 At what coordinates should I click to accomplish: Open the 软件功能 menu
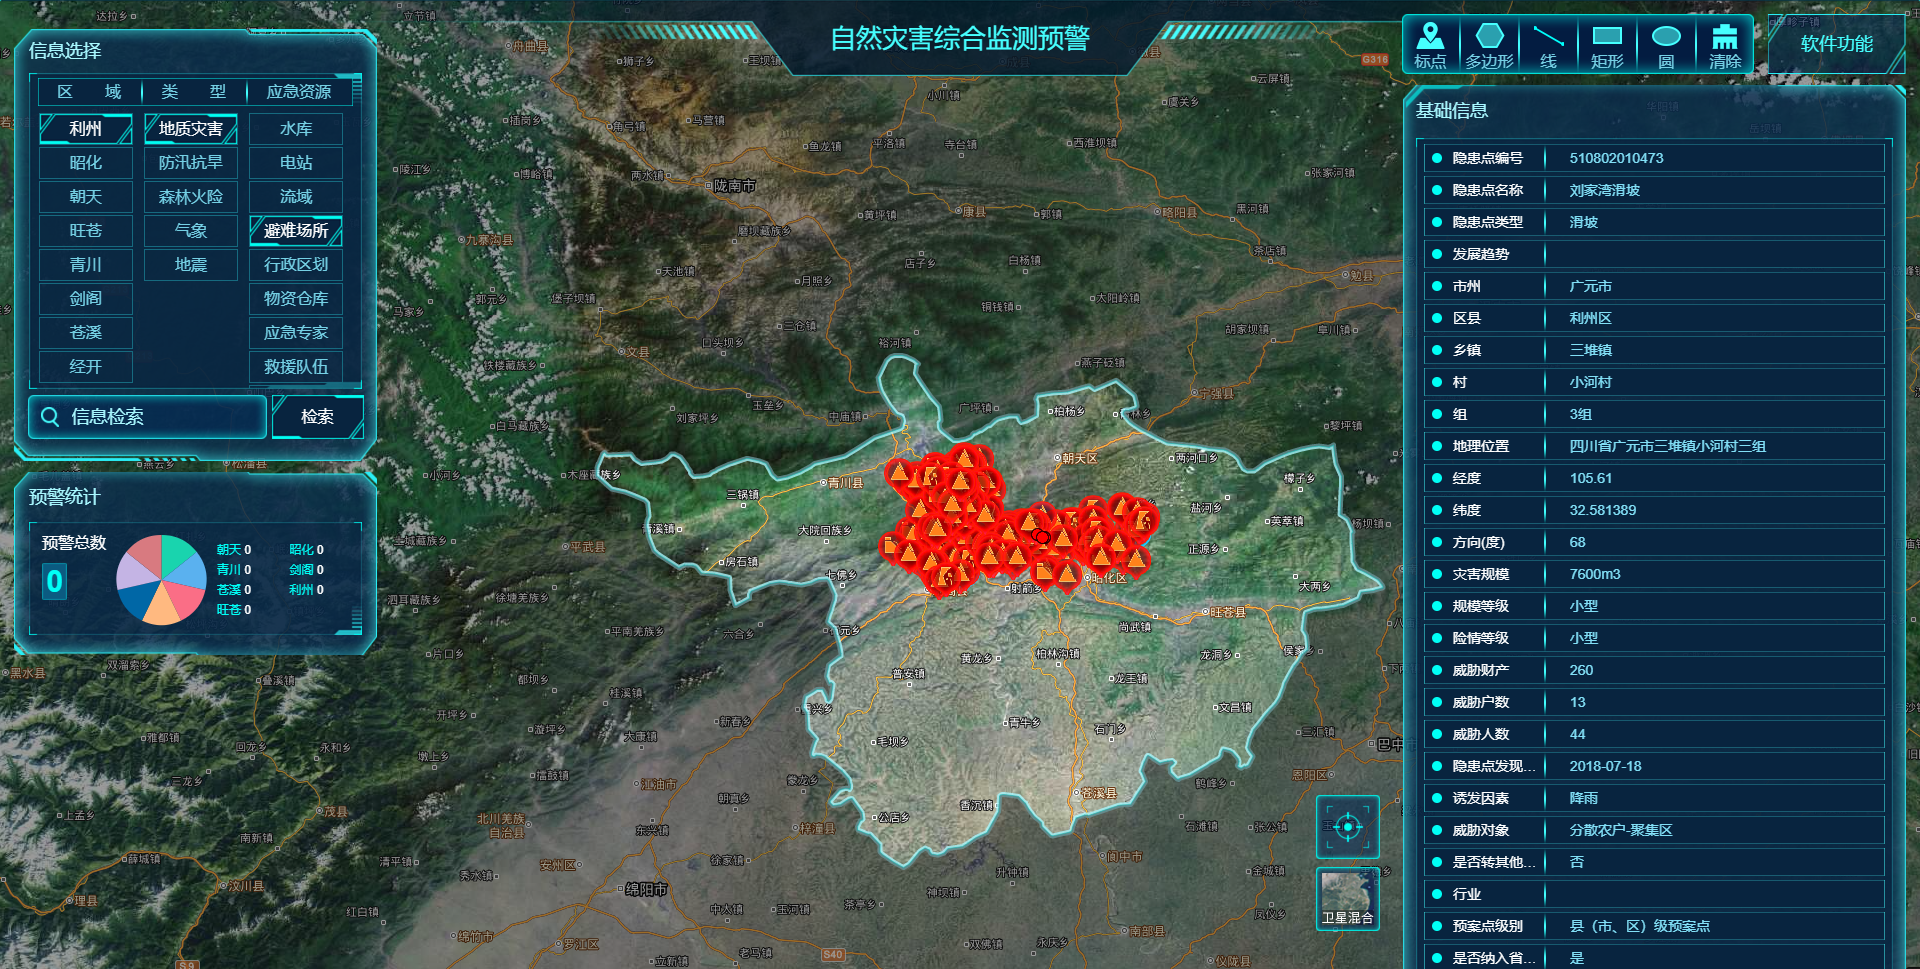click(x=1836, y=44)
